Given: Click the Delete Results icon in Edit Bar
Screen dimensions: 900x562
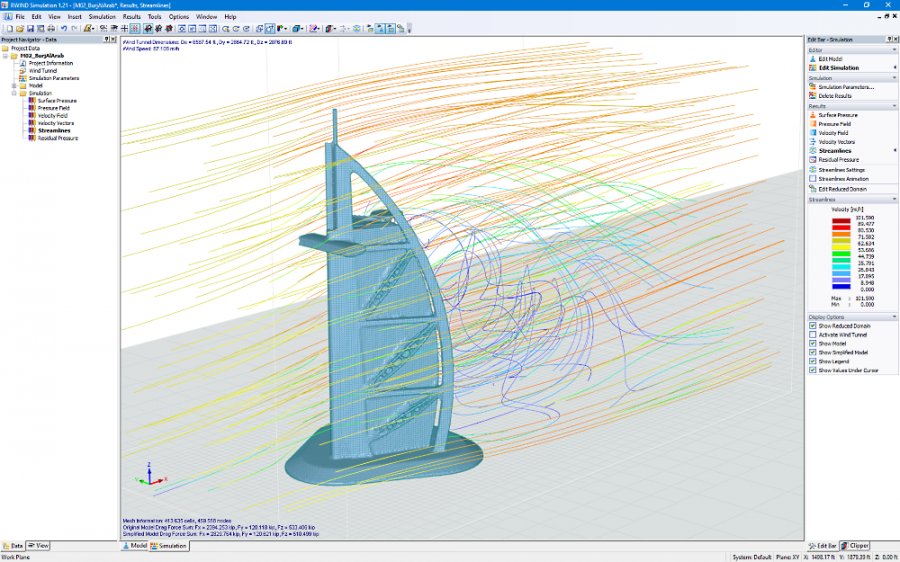Looking at the screenshot, I should 813,96.
